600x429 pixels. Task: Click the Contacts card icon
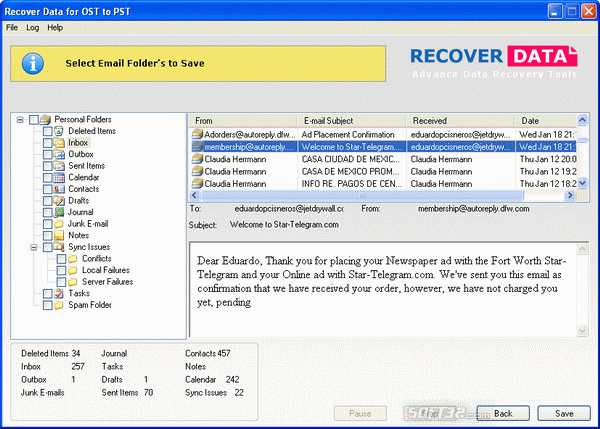pyautogui.click(x=59, y=189)
